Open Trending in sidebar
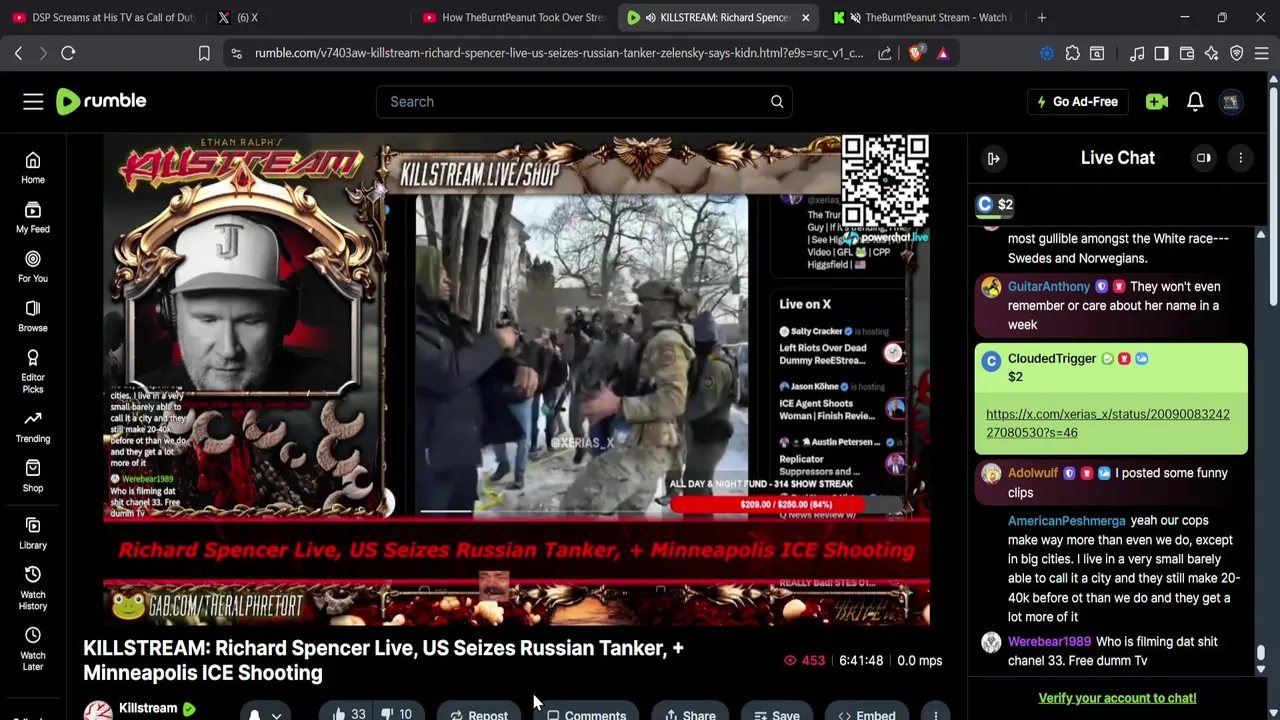The height and width of the screenshot is (720, 1280). click(x=33, y=427)
